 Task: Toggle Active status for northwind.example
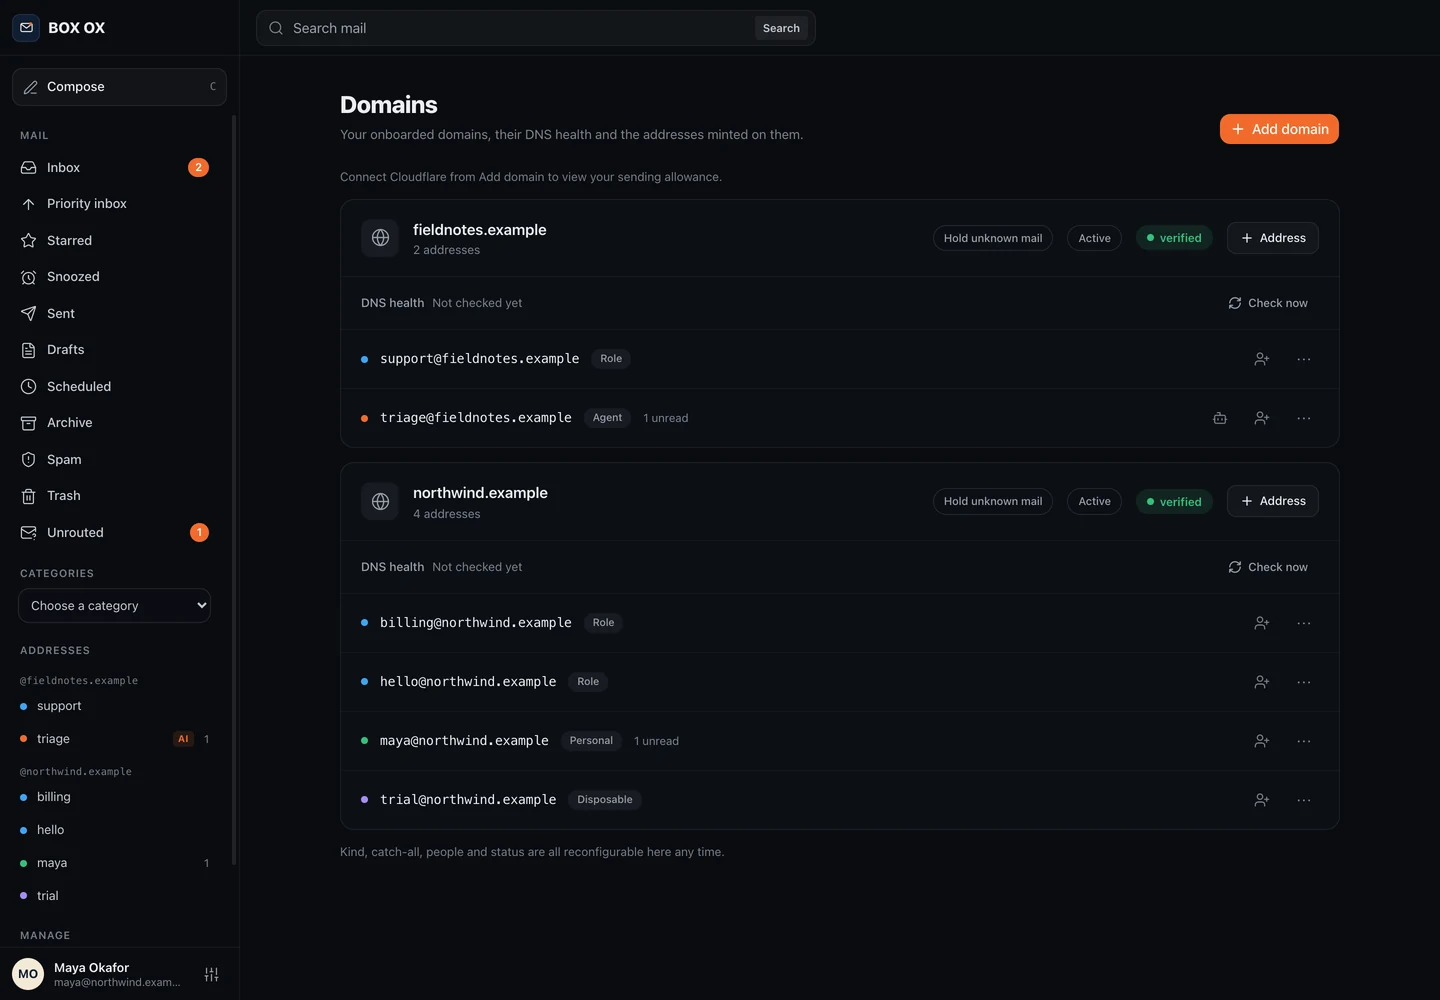(1094, 501)
